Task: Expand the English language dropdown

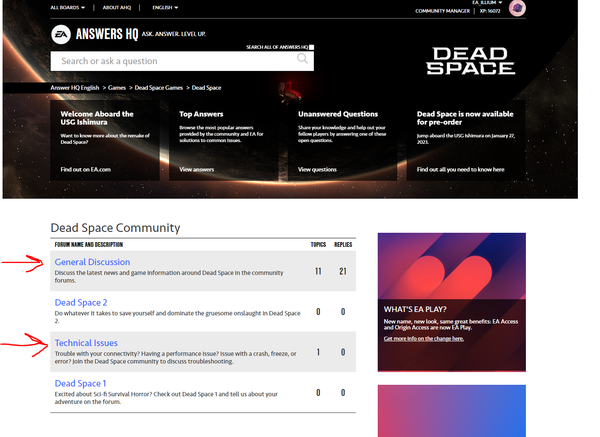Action: coord(162,8)
